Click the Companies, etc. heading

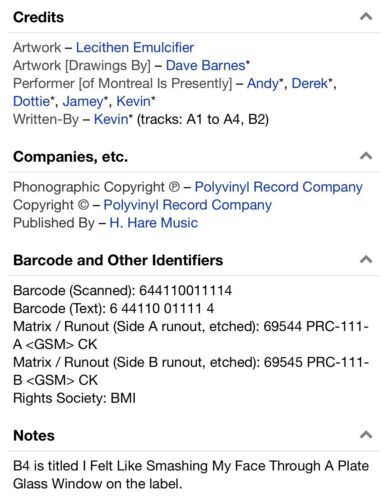(71, 157)
